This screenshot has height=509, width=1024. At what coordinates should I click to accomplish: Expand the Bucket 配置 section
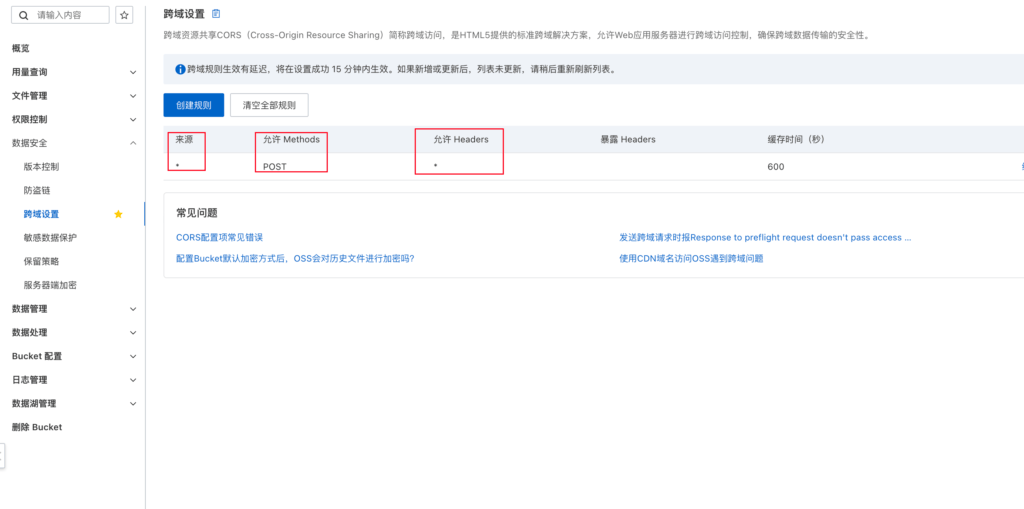coord(133,356)
